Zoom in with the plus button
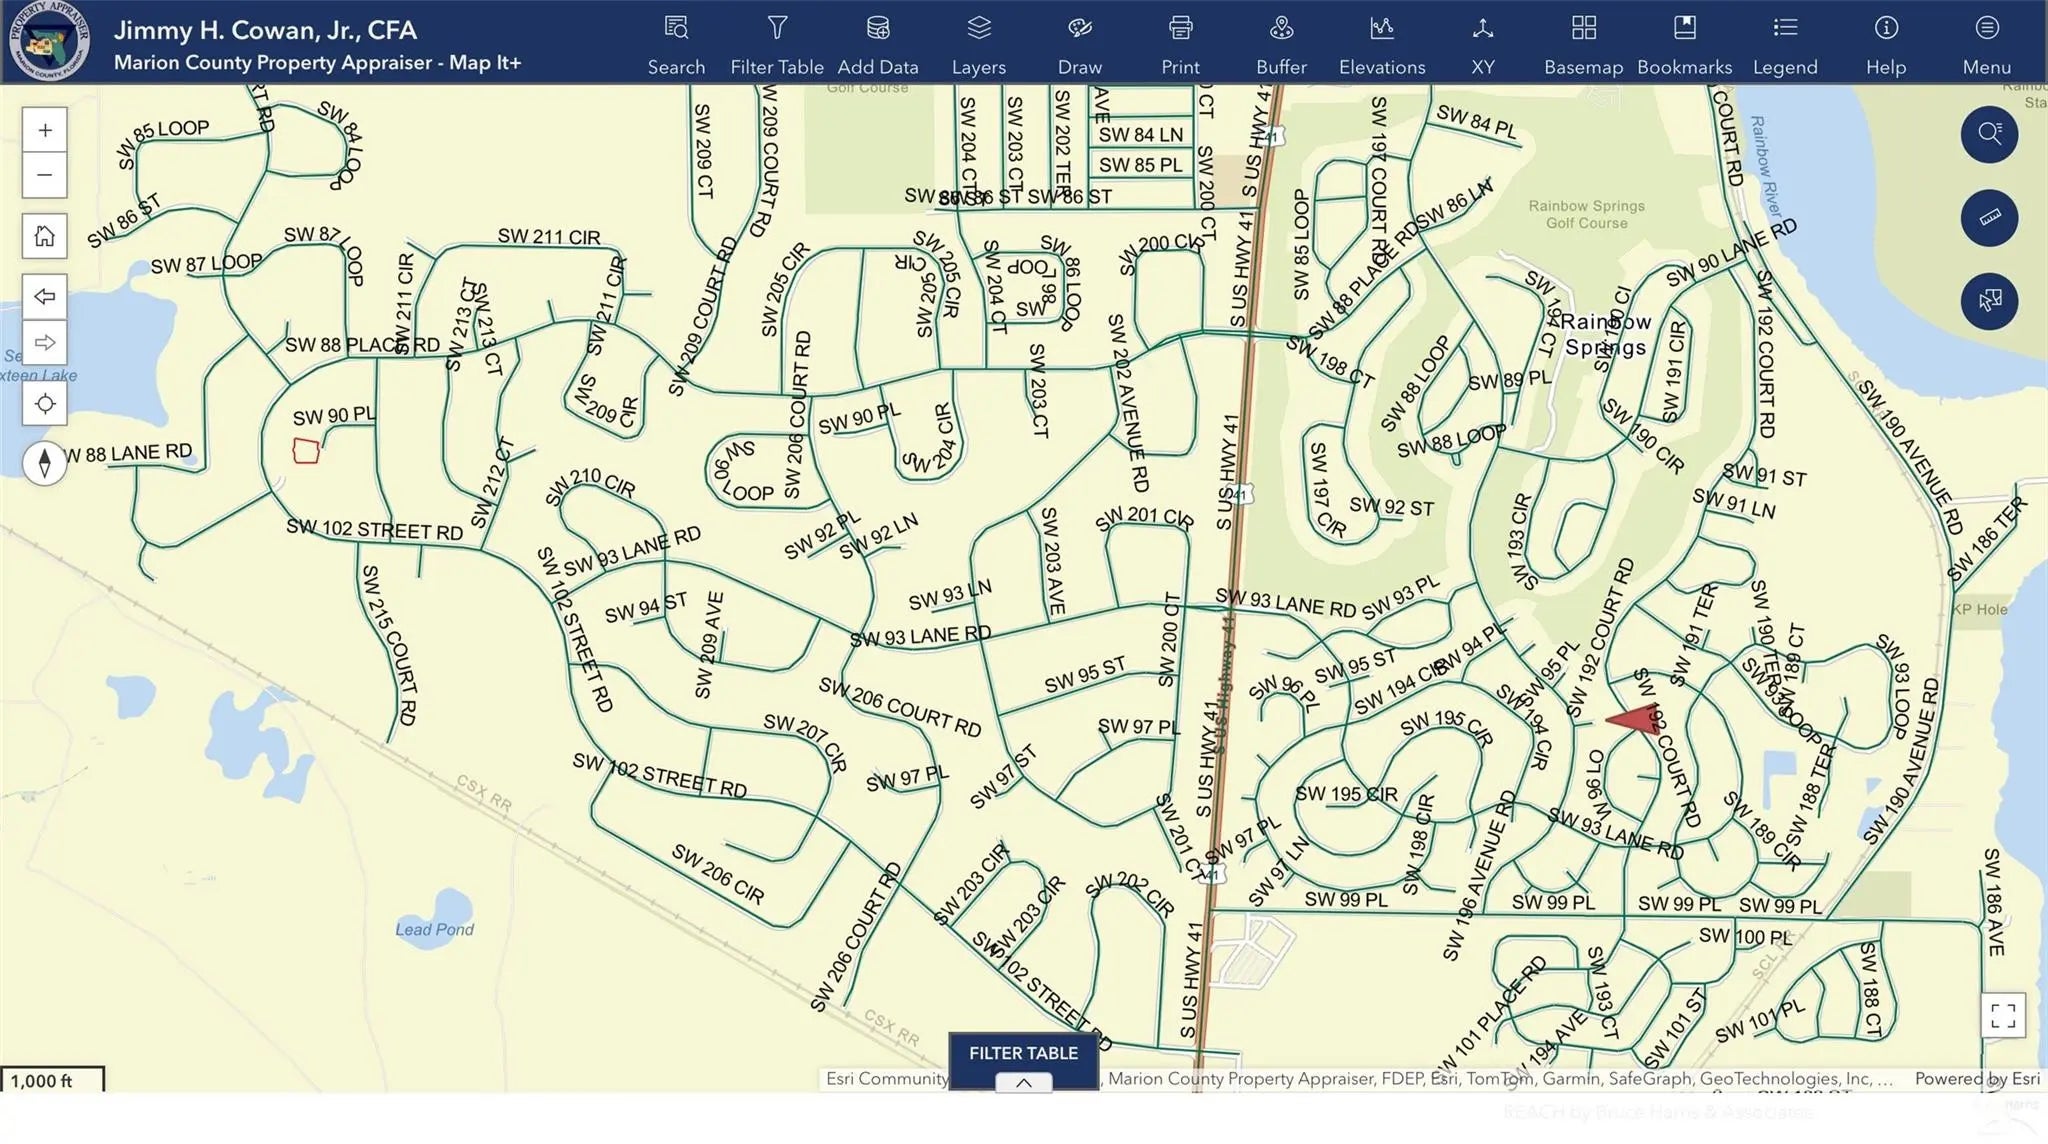 45,130
